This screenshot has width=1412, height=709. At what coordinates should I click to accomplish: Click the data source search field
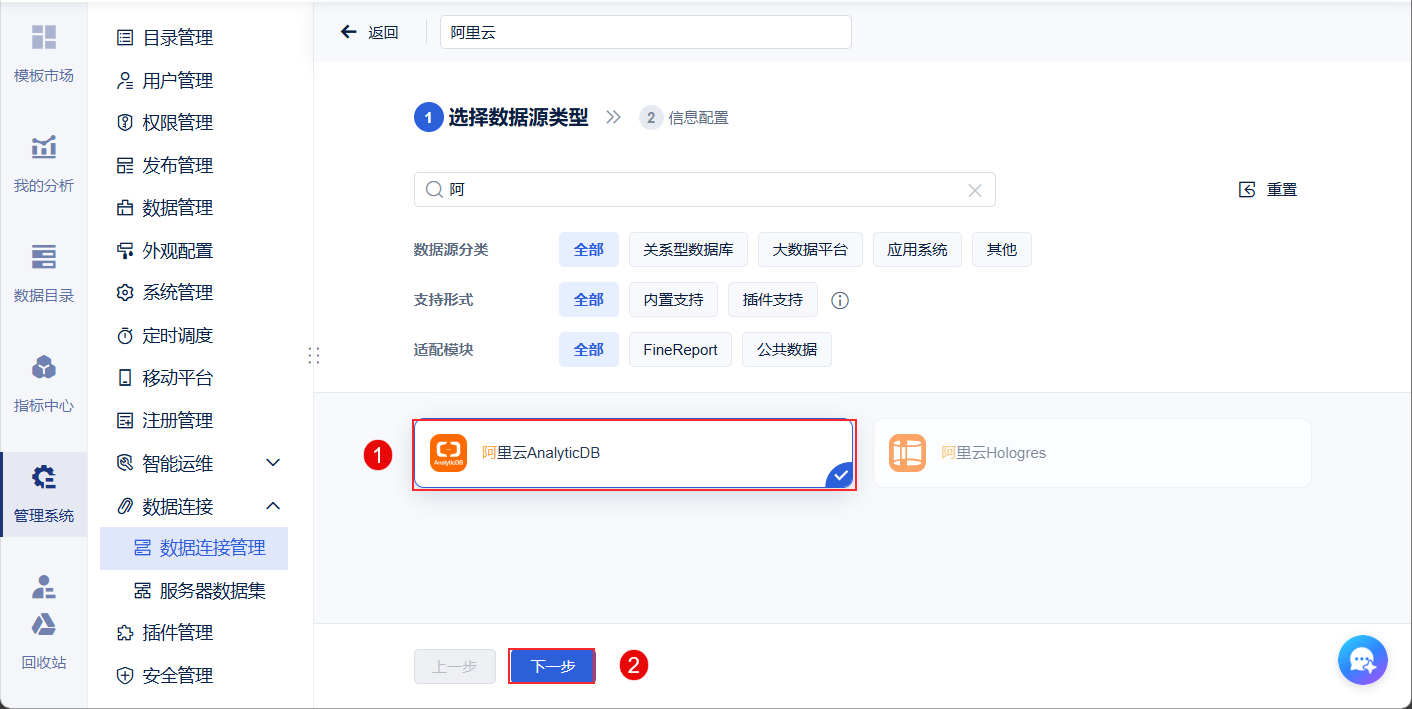point(705,190)
